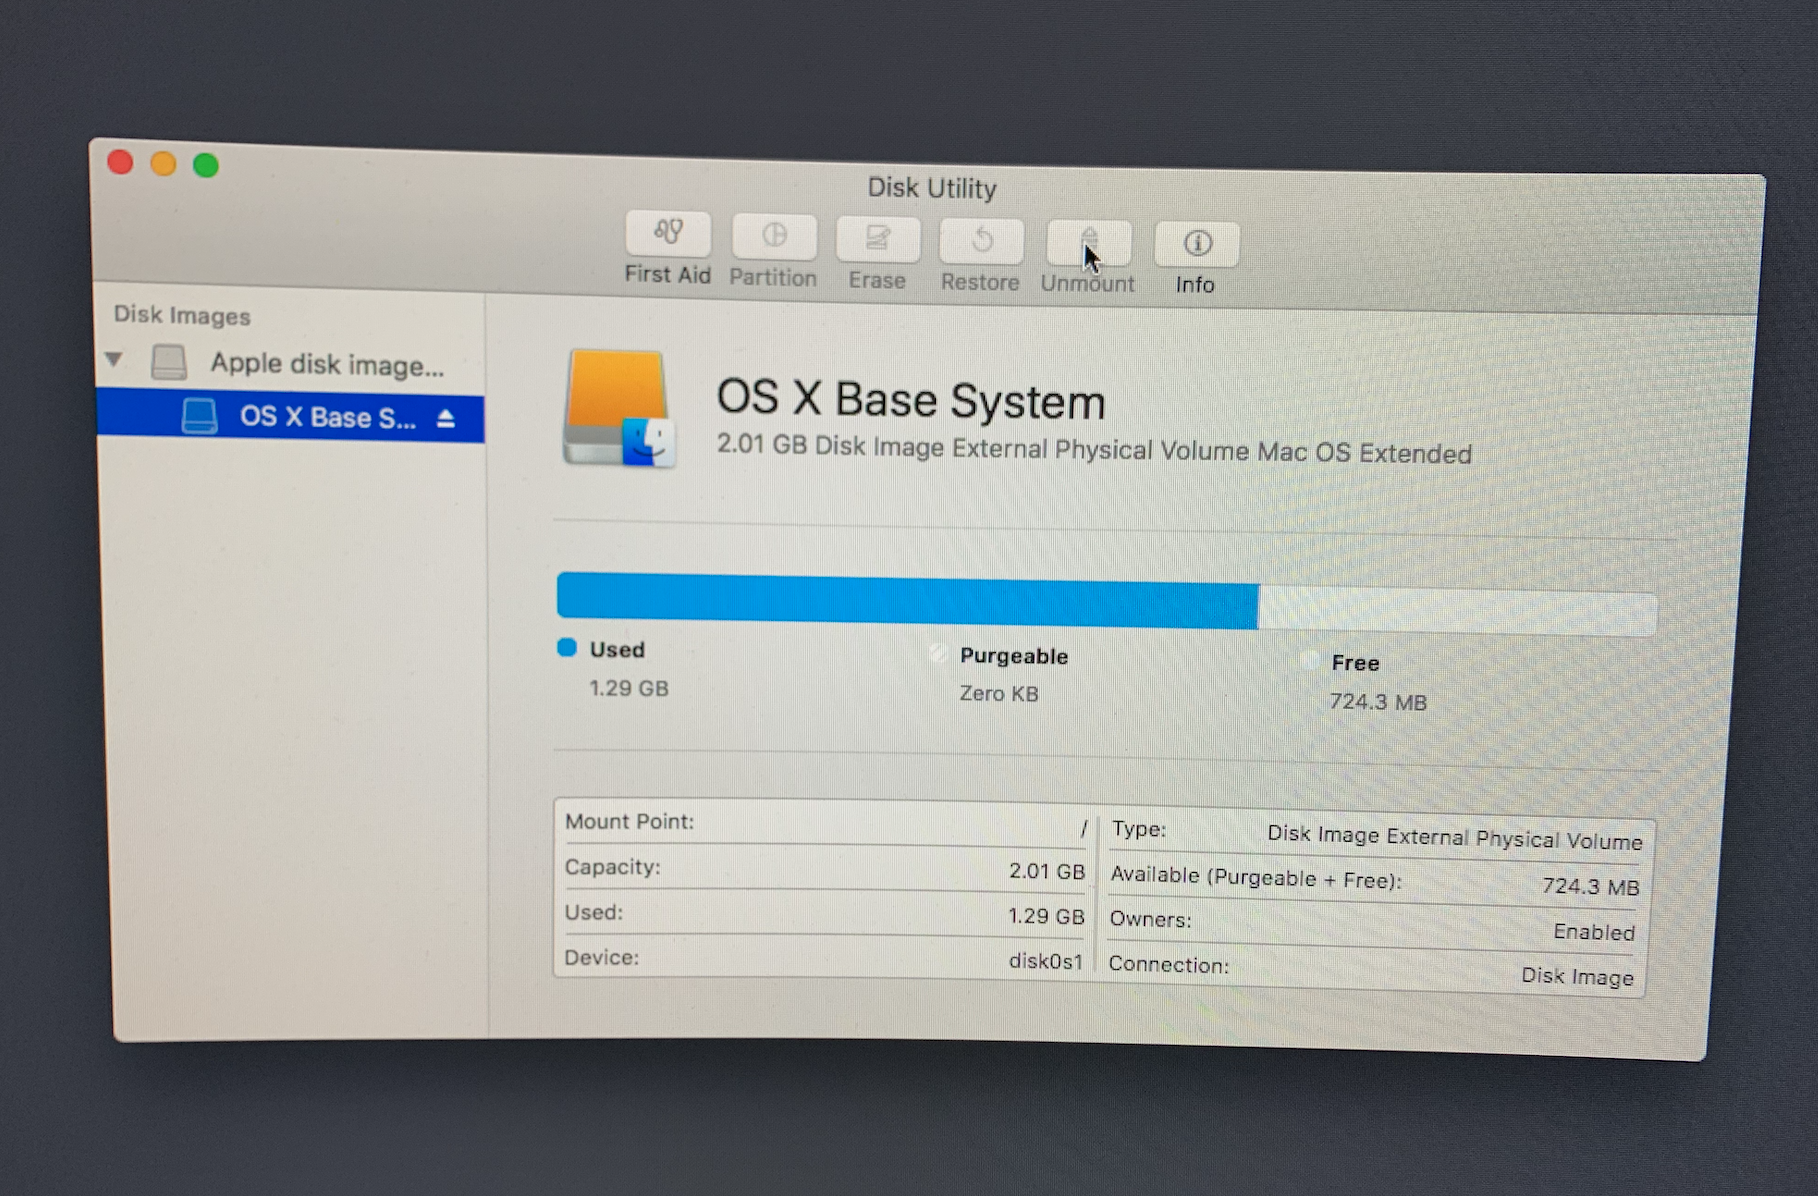Eject OS X Base System in sidebar
Screen dimensions: 1818x1196
[x=446, y=418]
